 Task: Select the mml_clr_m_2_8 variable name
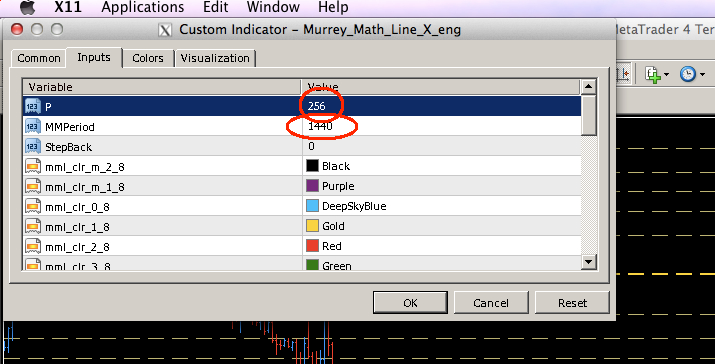pyautogui.click(x=84, y=167)
